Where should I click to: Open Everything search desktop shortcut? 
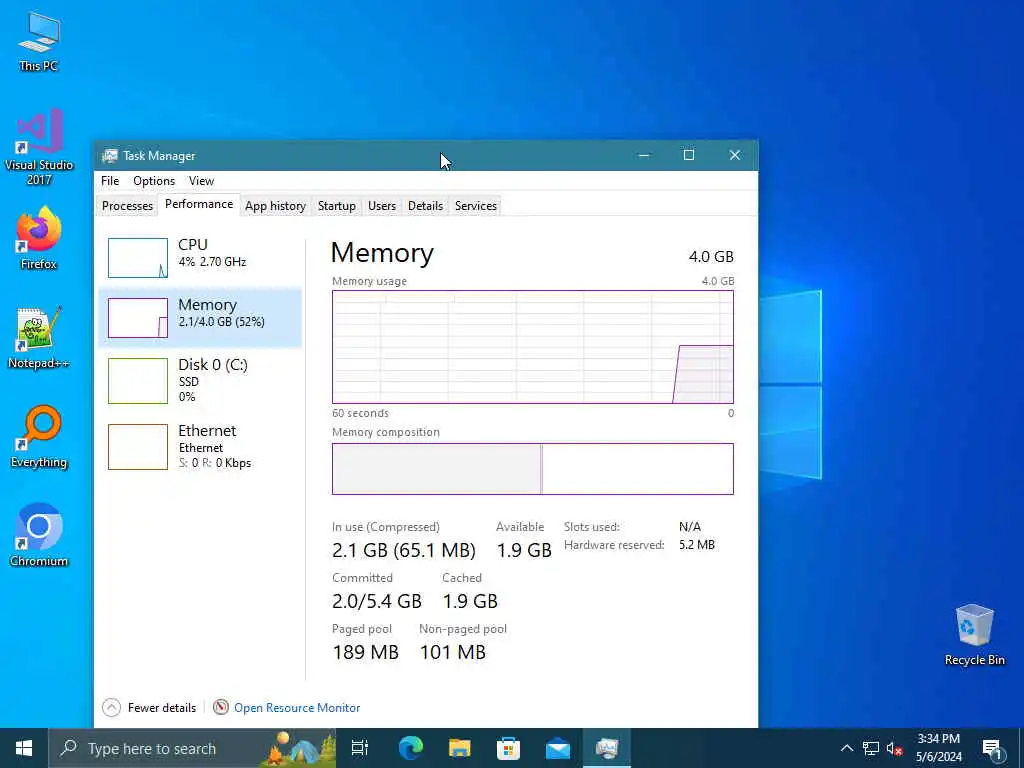pyautogui.click(x=39, y=436)
